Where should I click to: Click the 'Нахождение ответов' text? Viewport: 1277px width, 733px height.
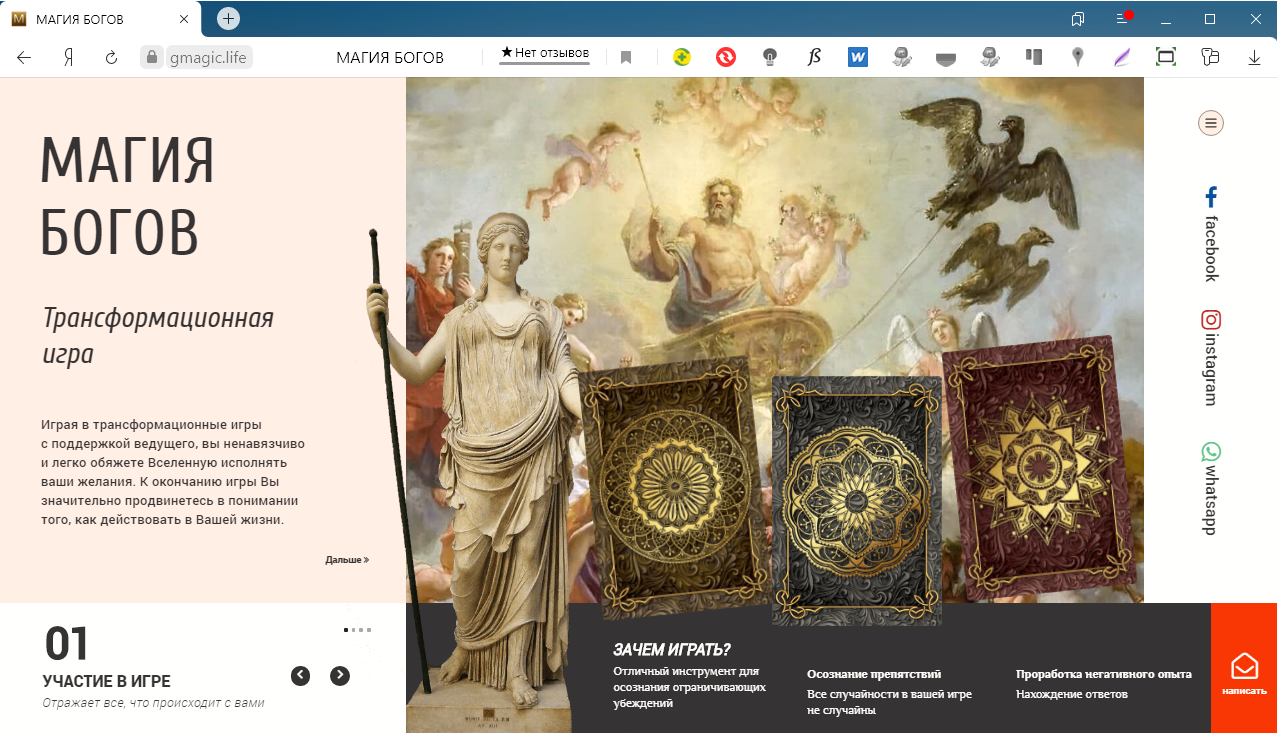click(x=1072, y=694)
